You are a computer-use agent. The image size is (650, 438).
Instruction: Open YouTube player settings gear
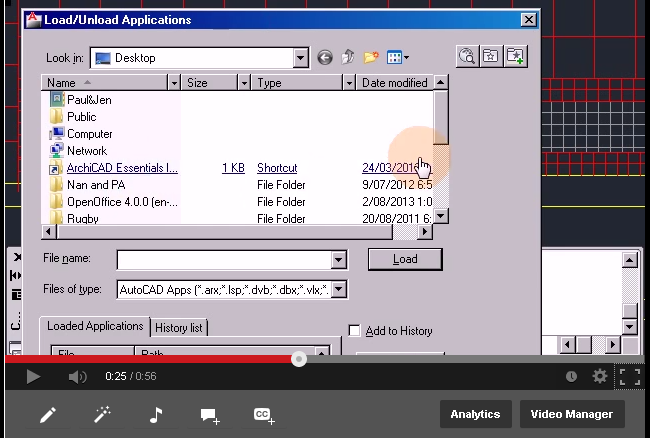599,377
